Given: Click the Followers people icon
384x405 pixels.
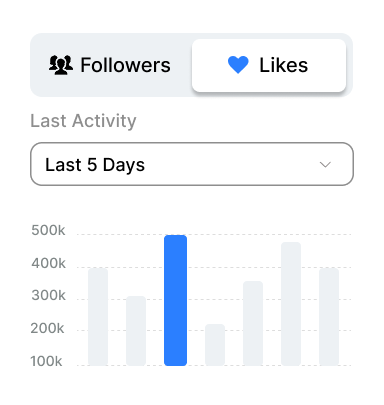Looking at the screenshot, I should (61, 65).
